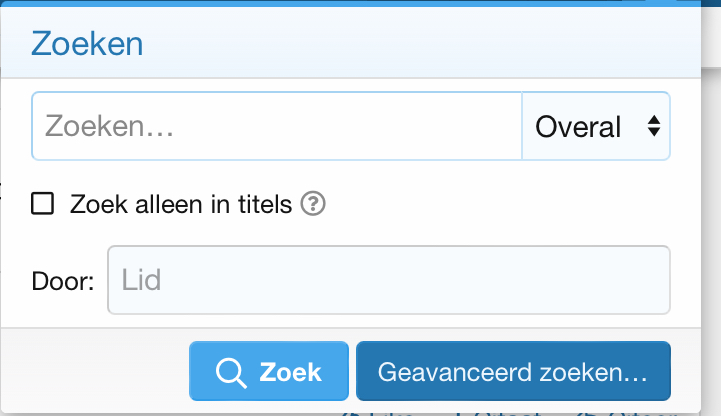
Task: Click the Door: field label
Action: (x=63, y=281)
